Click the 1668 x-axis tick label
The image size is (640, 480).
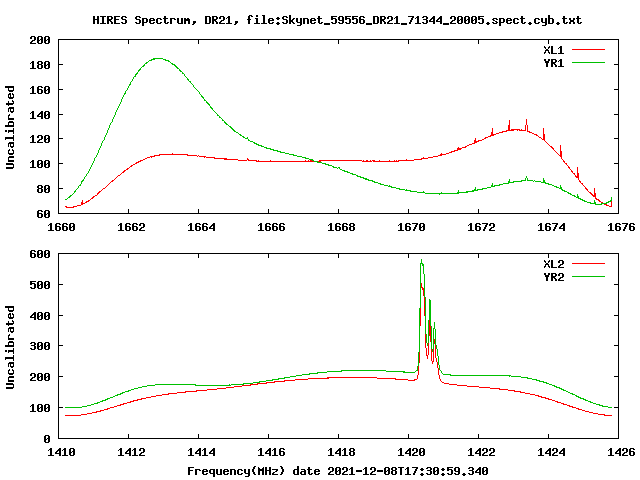341,227
